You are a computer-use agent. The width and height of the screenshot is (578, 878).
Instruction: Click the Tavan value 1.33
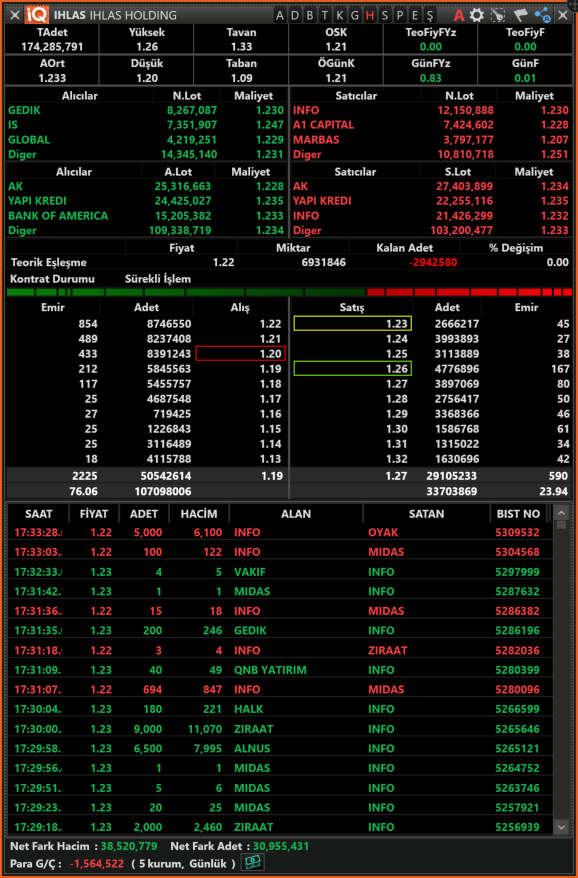(241, 47)
